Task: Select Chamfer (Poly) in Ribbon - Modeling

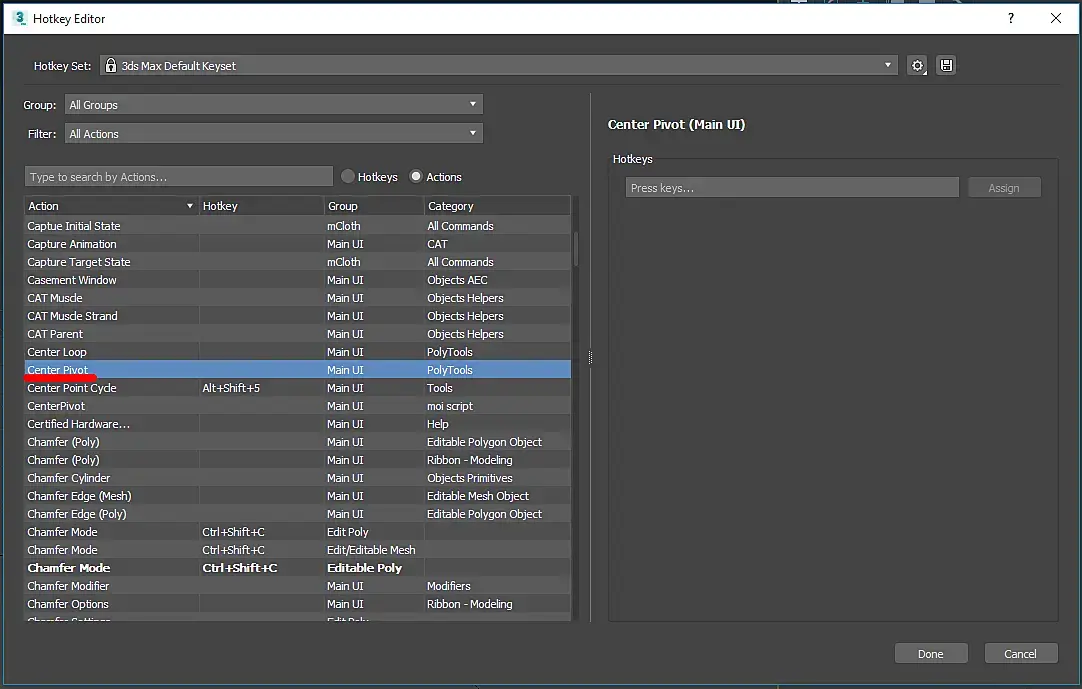Action: point(297,460)
